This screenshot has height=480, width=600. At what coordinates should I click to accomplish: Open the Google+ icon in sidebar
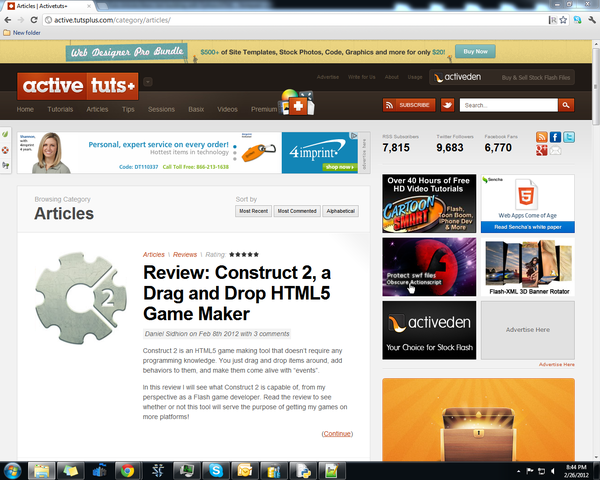(x=541, y=150)
